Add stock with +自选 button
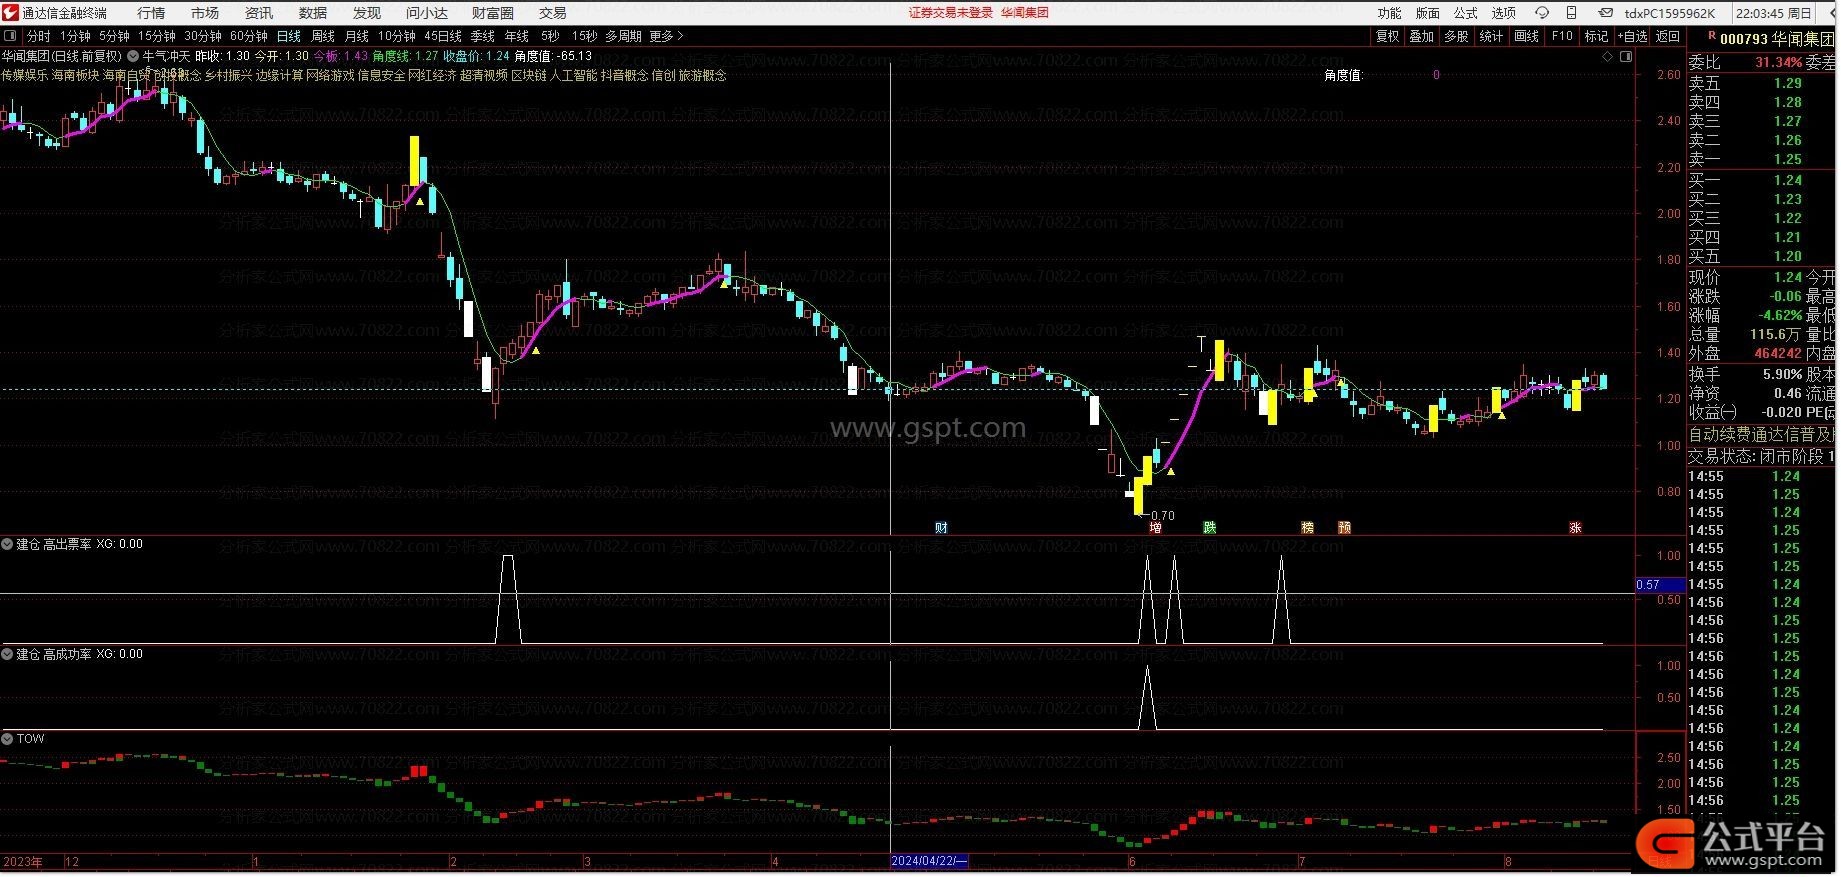The image size is (1841, 877). click(x=1632, y=36)
